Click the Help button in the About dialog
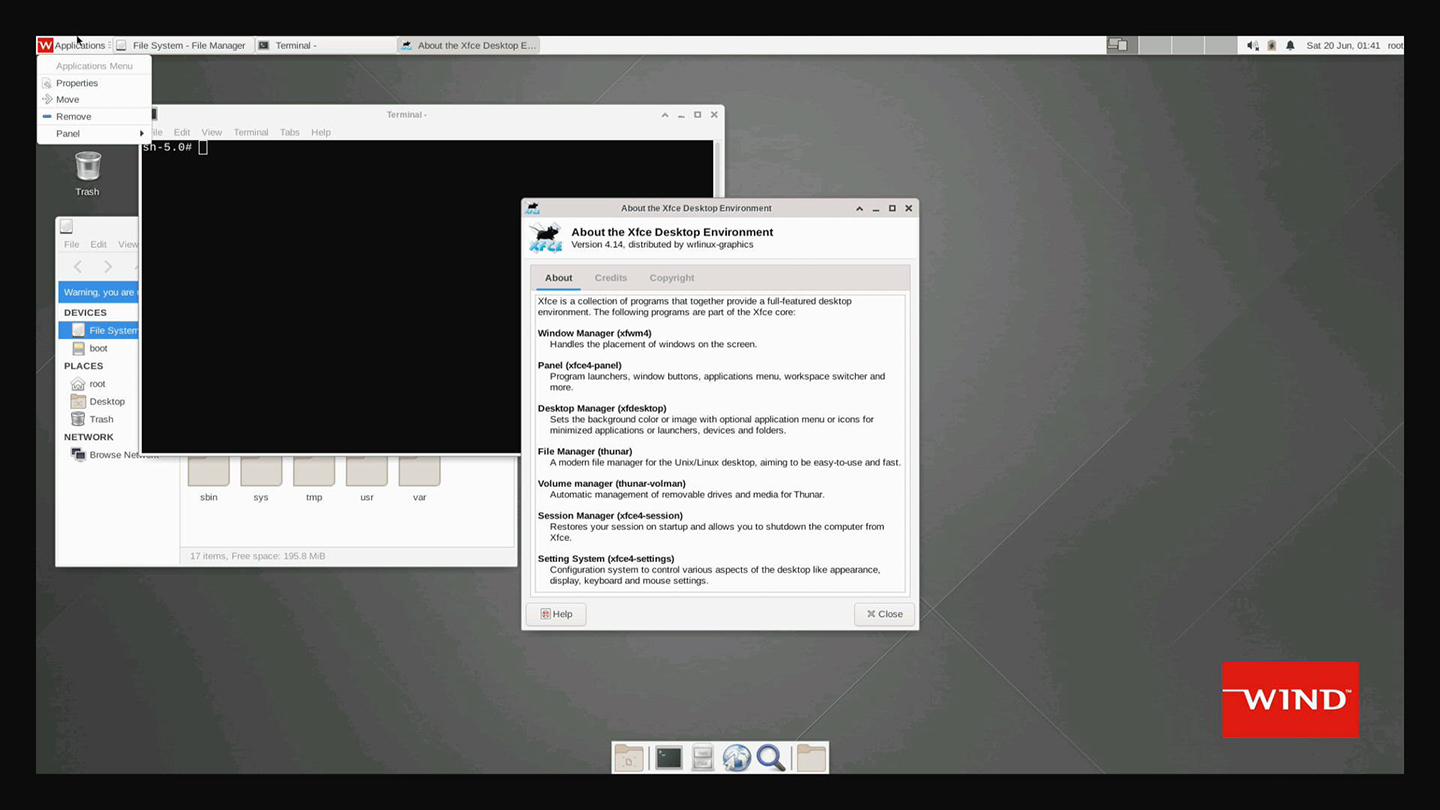Screen dimensions: 1440x810 coord(556,614)
